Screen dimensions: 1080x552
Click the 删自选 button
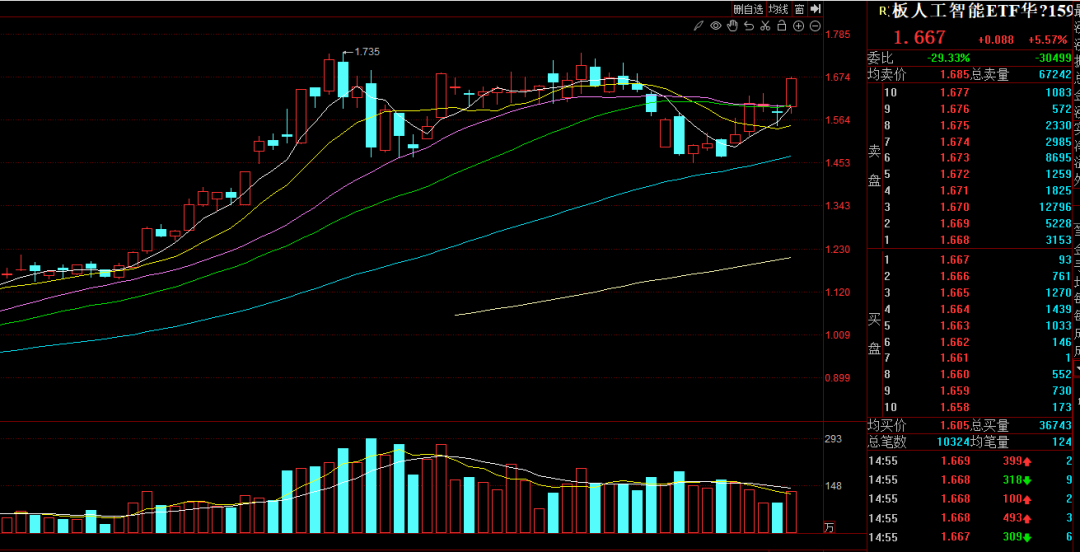pos(747,9)
